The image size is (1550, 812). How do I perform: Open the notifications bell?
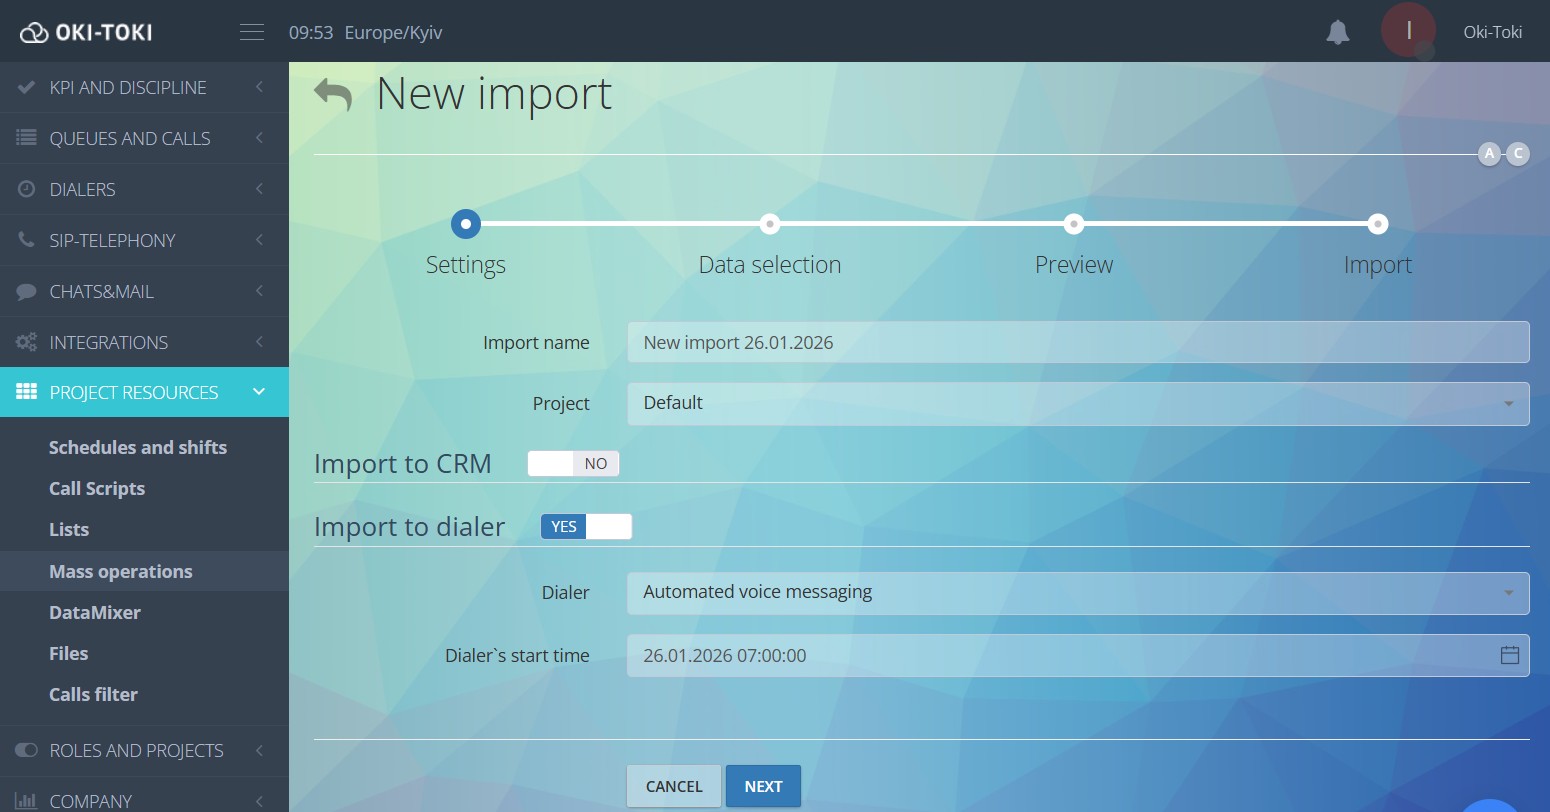coord(1337,31)
